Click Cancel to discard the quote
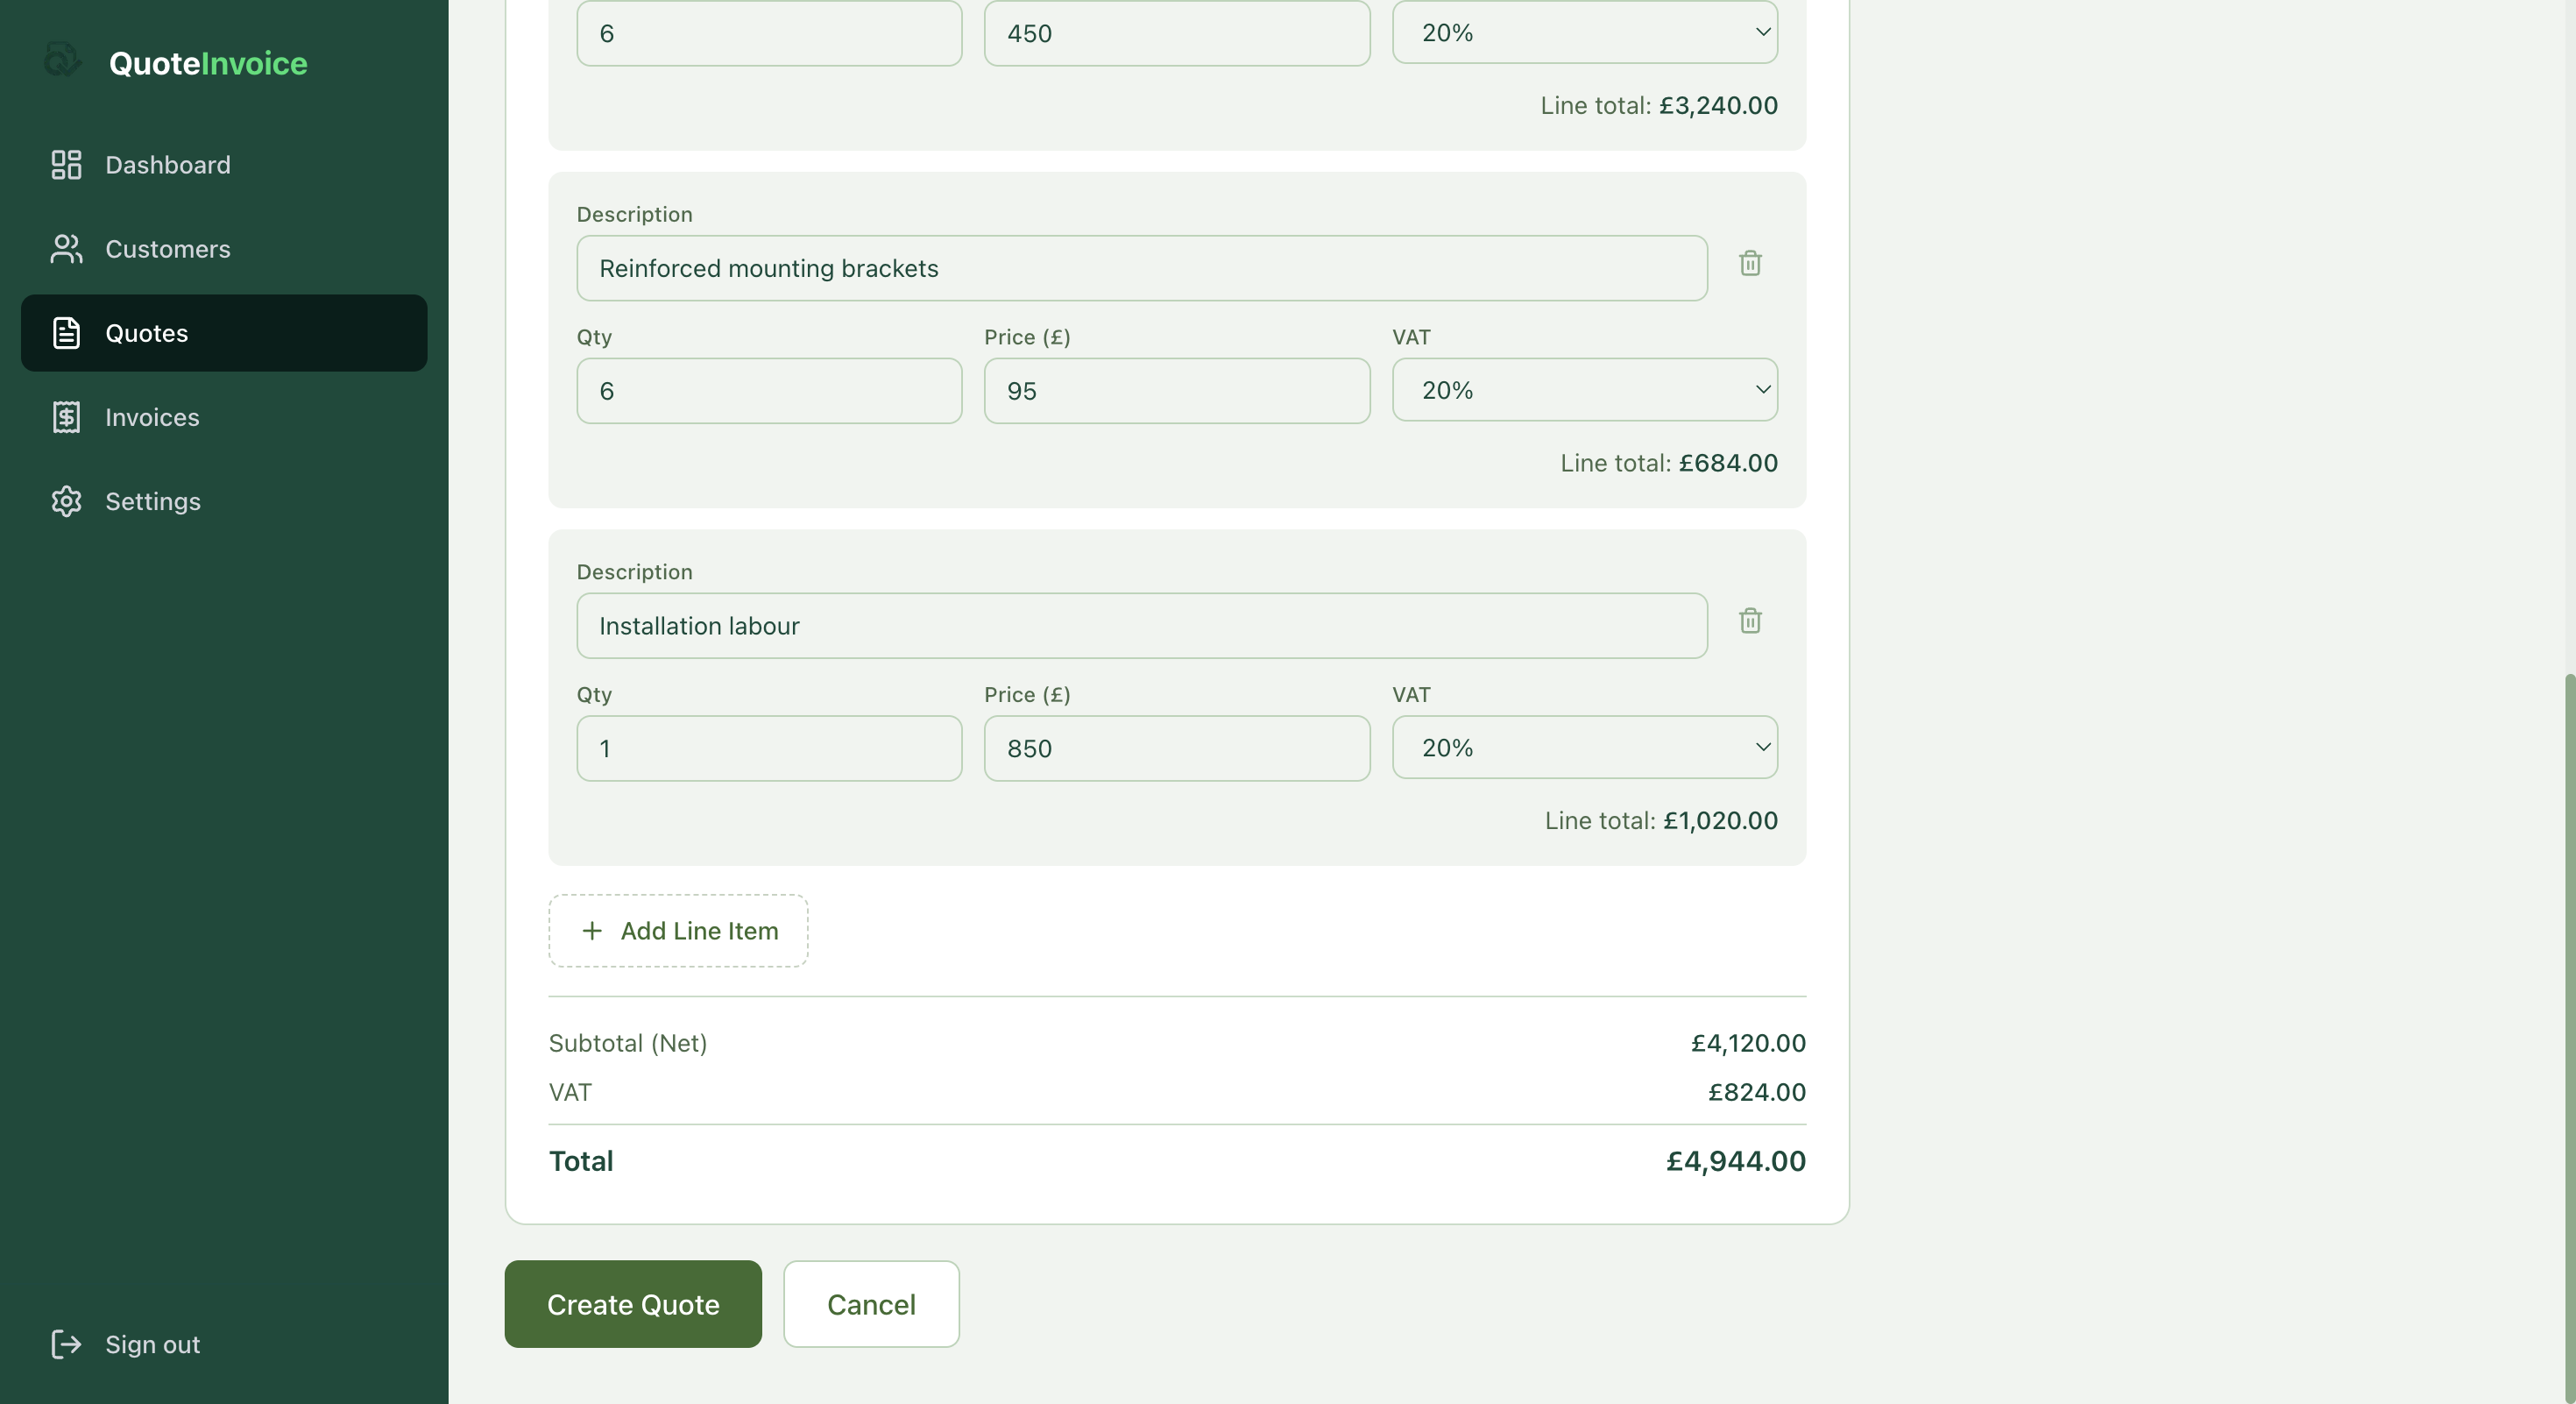 click(870, 1304)
